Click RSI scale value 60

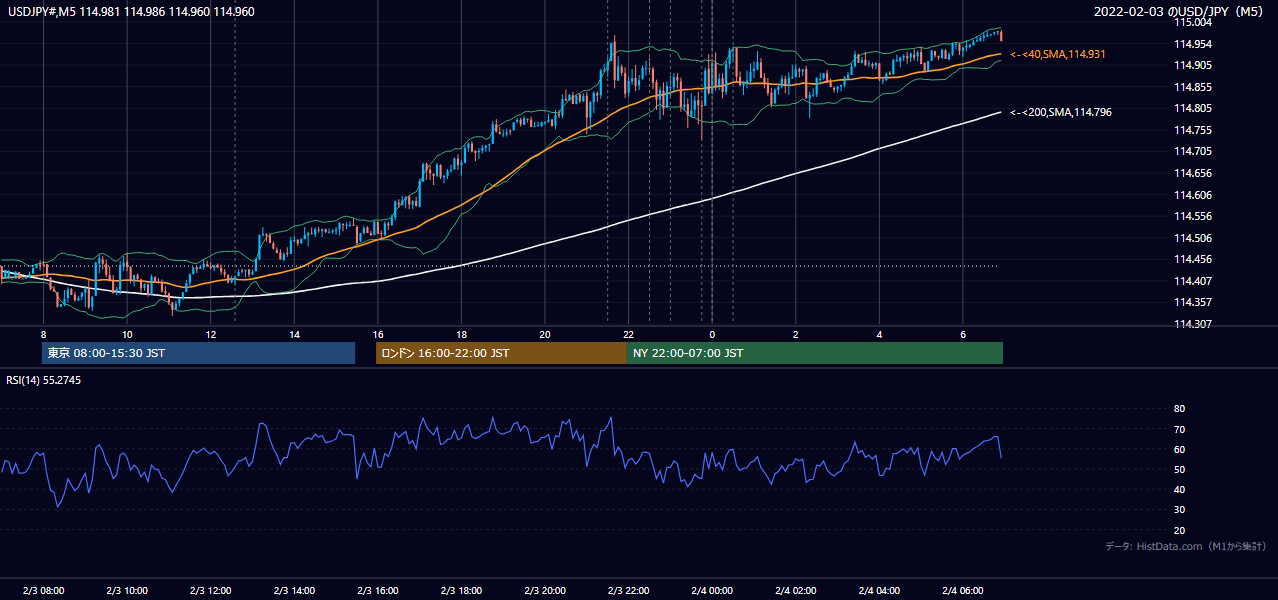[x=1179, y=449]
